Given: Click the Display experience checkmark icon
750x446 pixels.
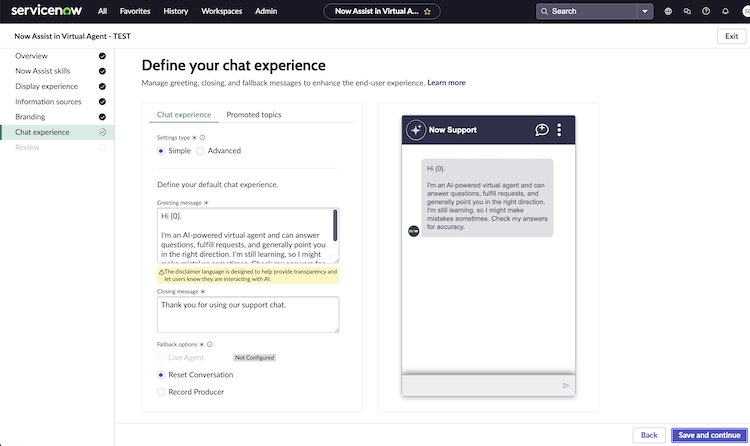Looking at the screenshot, I should [x=102, y=87].
